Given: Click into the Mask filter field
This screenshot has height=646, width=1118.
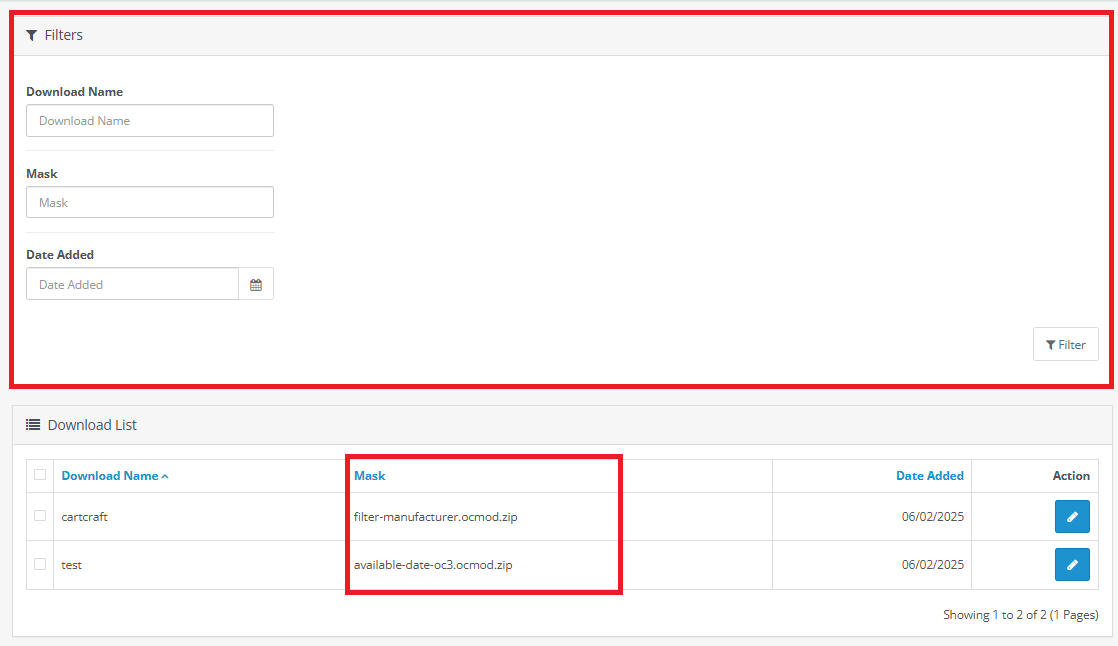Looking at the screenshot, I should (x=150, y=203).
